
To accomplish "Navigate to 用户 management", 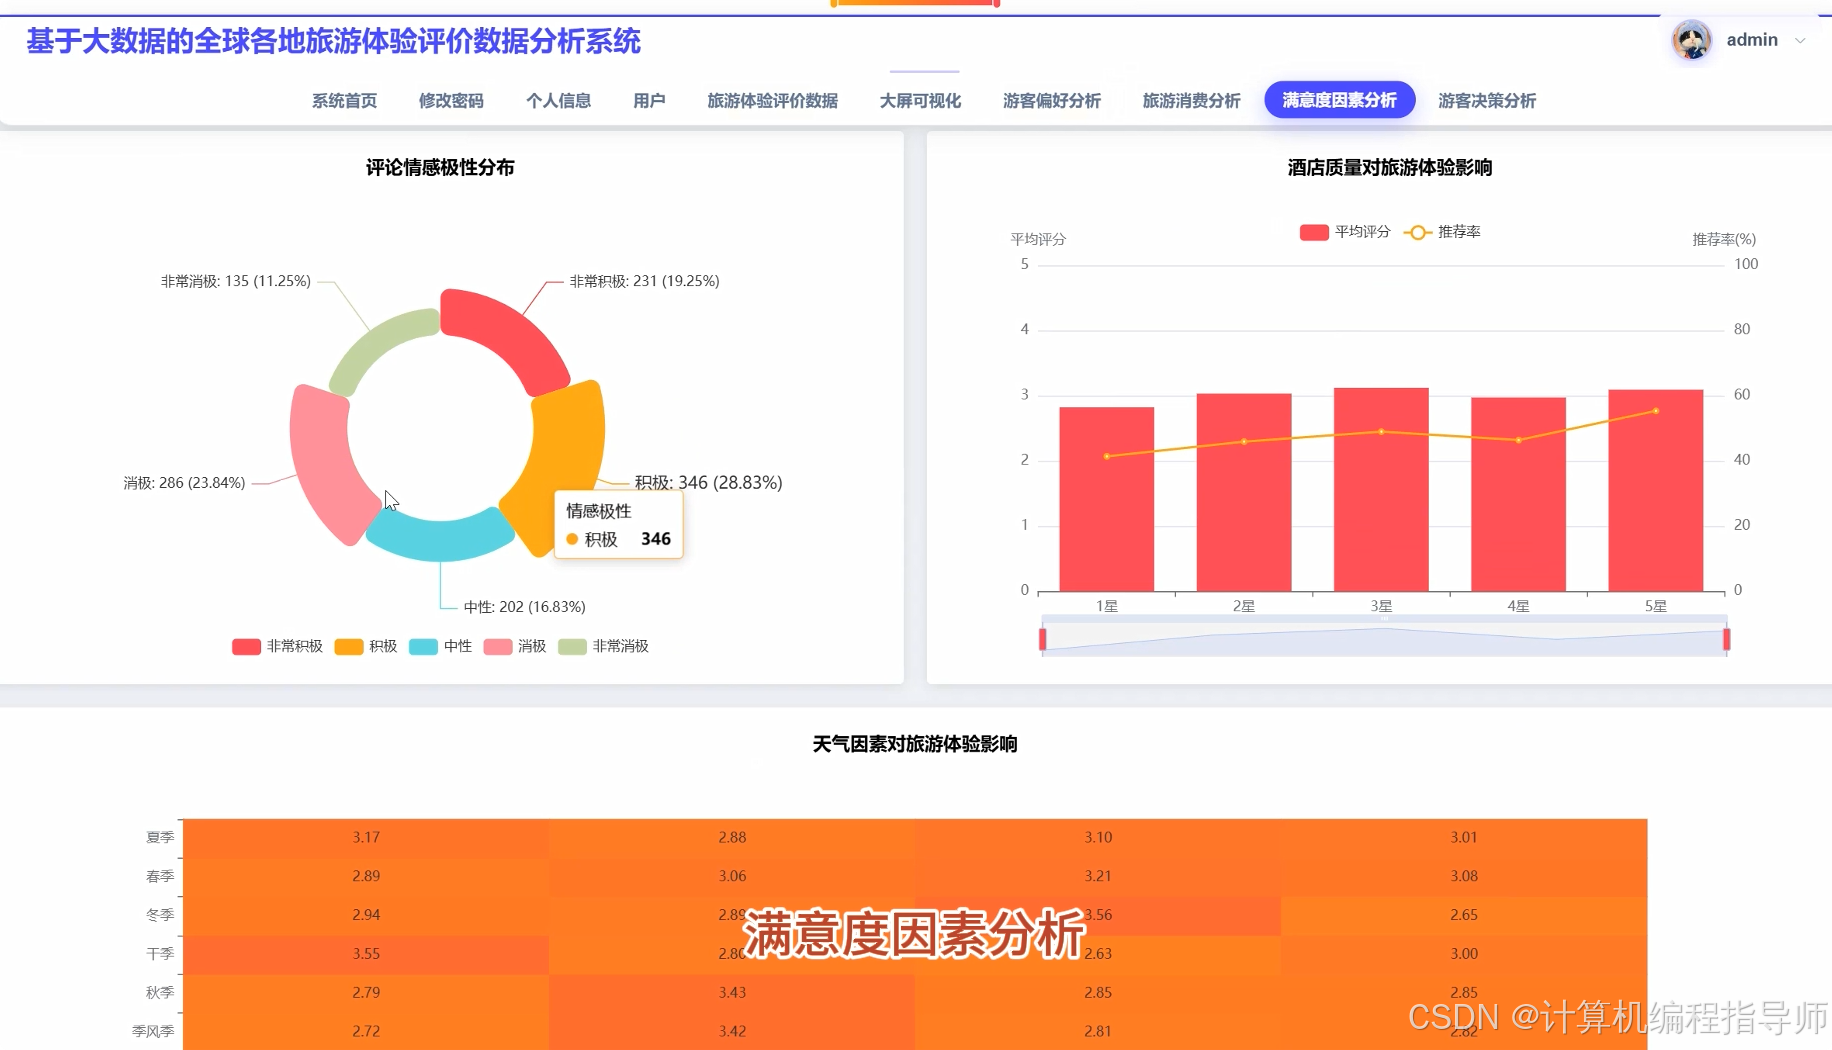I will (x=649, y=100).
